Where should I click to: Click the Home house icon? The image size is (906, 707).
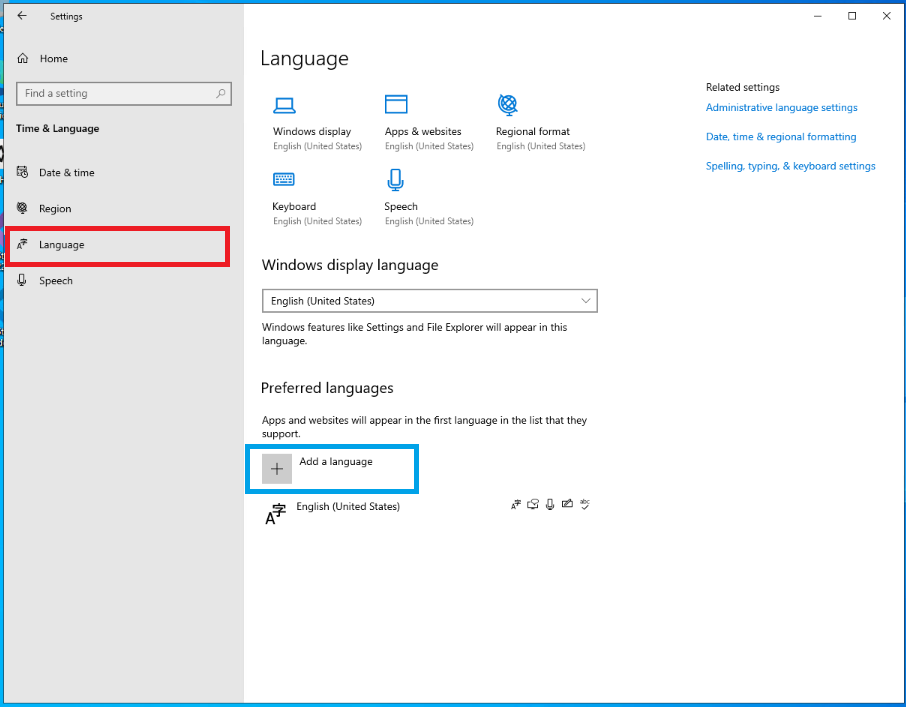click(23, 58)
